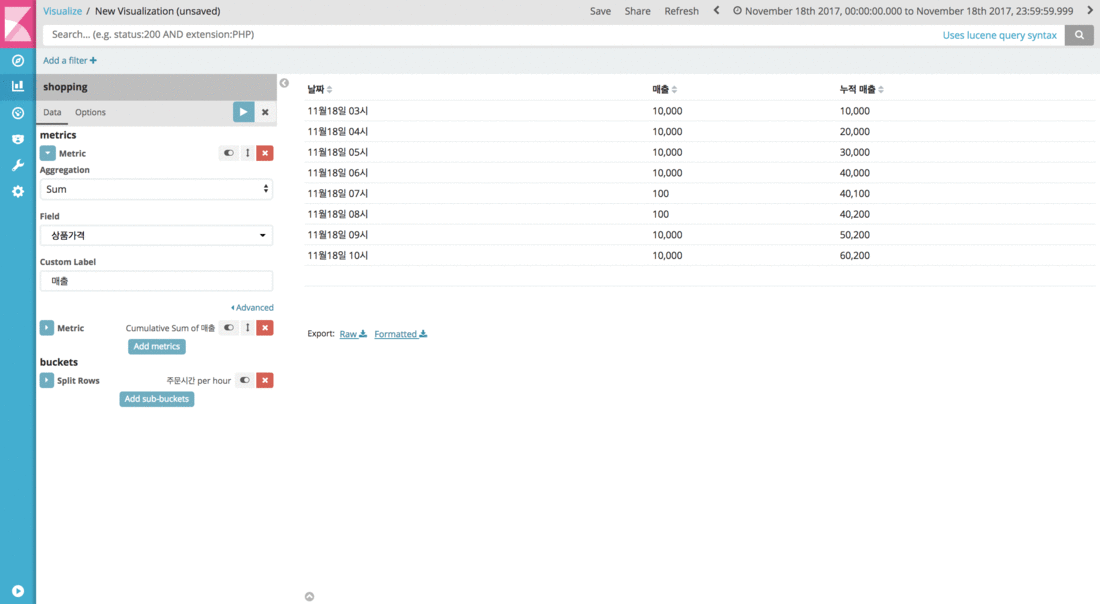The width and height of the screenshot is (1100, 604).
Task: Open the Timelion icon in sidebar
Action: (x=17, y=113)
